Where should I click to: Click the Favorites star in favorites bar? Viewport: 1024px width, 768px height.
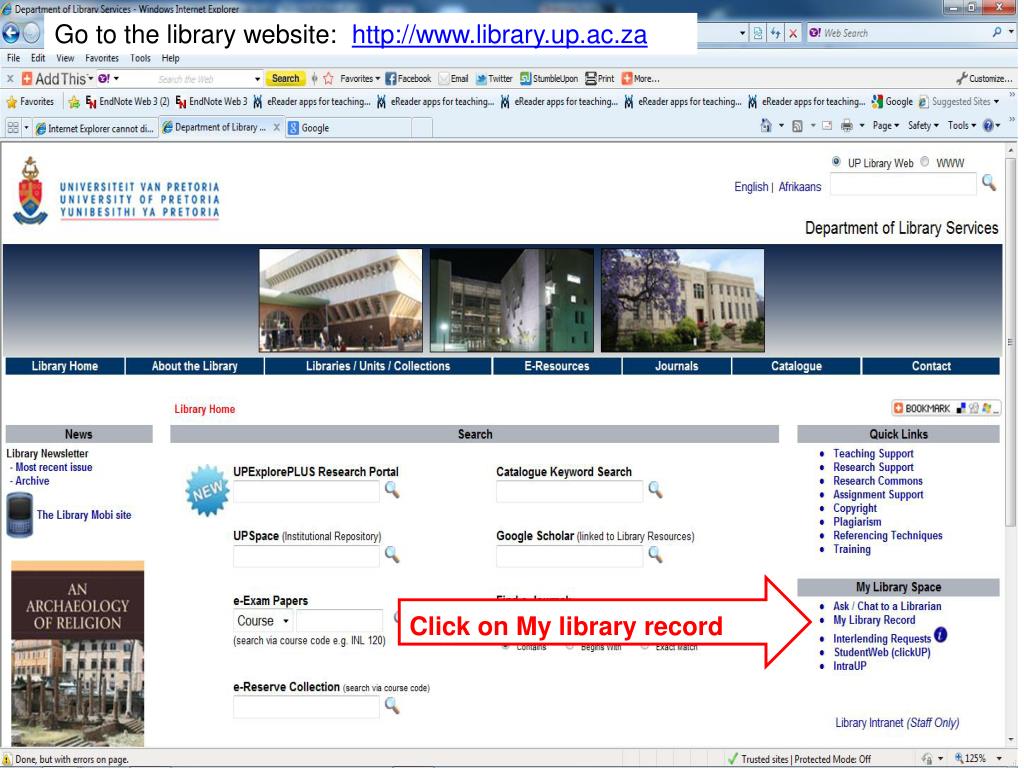click(x=30, y=102)
